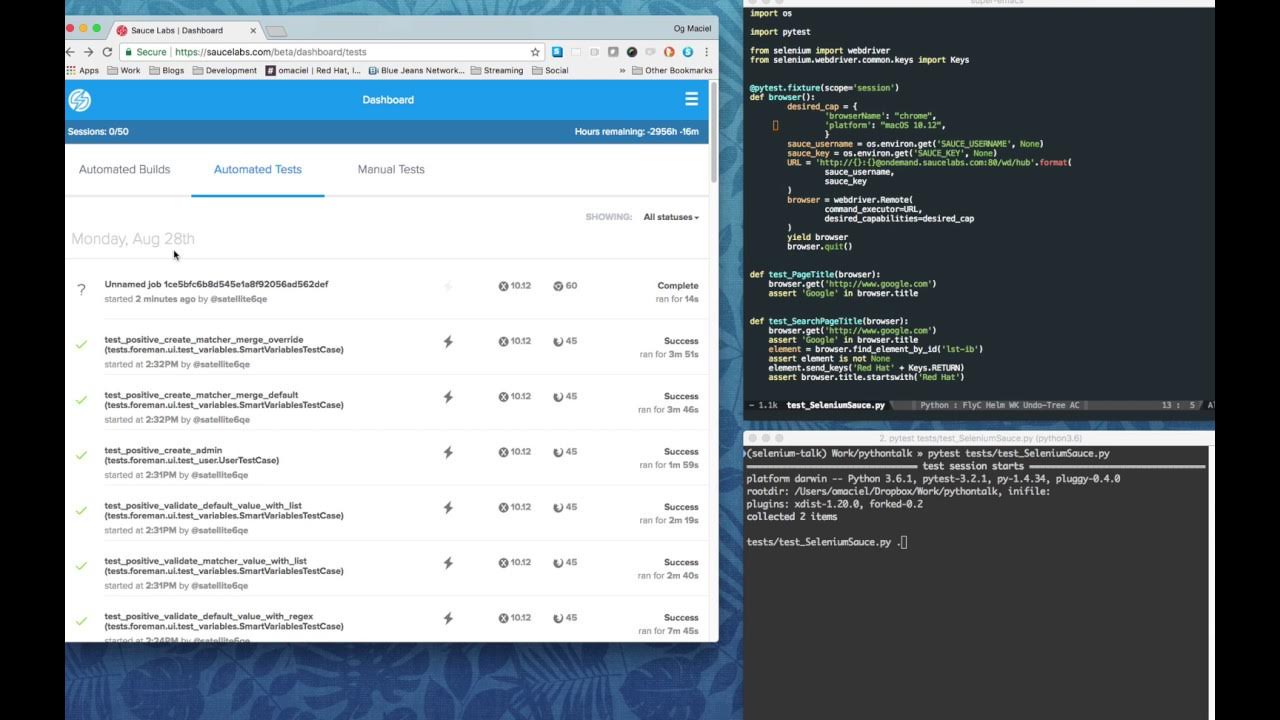Open the Streaming bookmarks folder

497,71
